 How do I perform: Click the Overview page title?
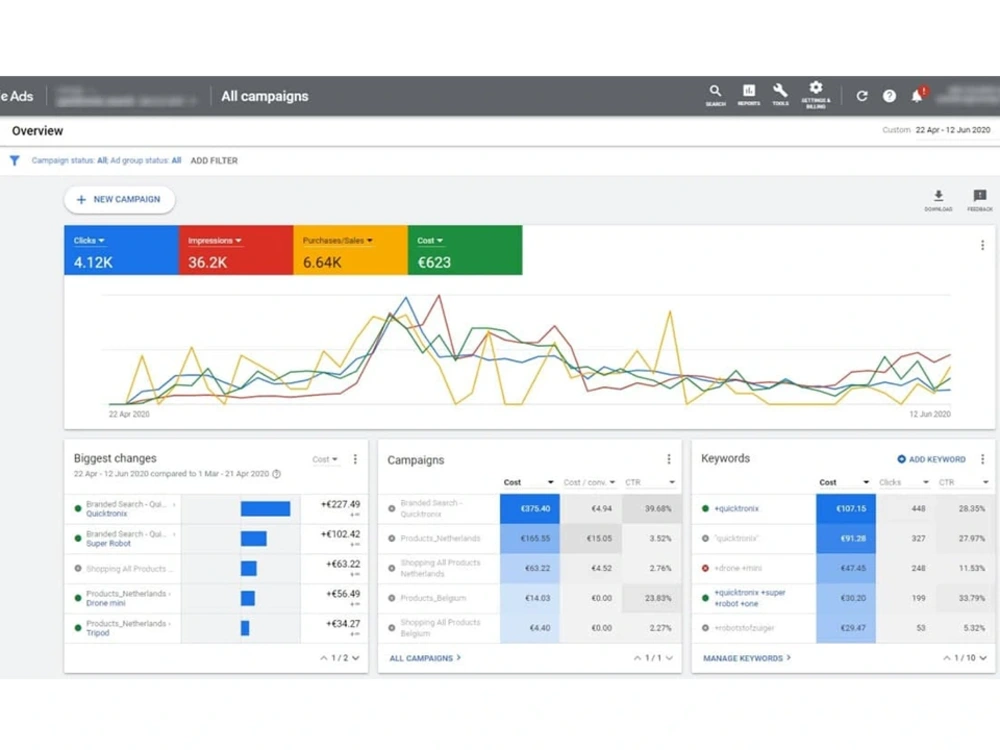click(x=38, y=131)
